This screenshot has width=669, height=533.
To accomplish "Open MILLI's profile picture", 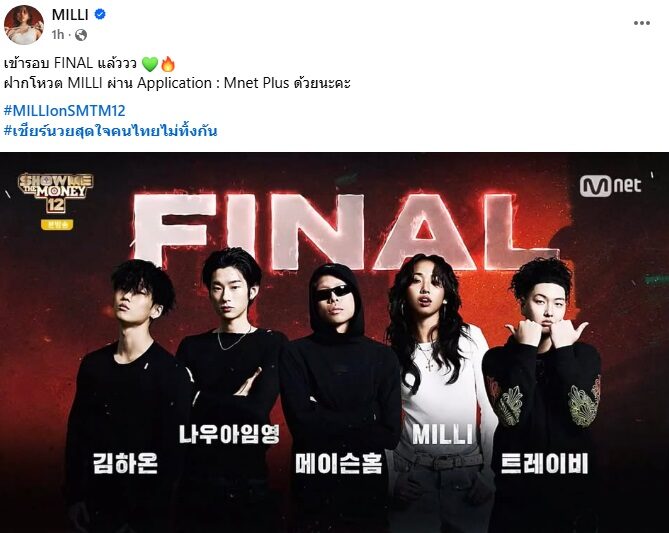I will 23,25.
